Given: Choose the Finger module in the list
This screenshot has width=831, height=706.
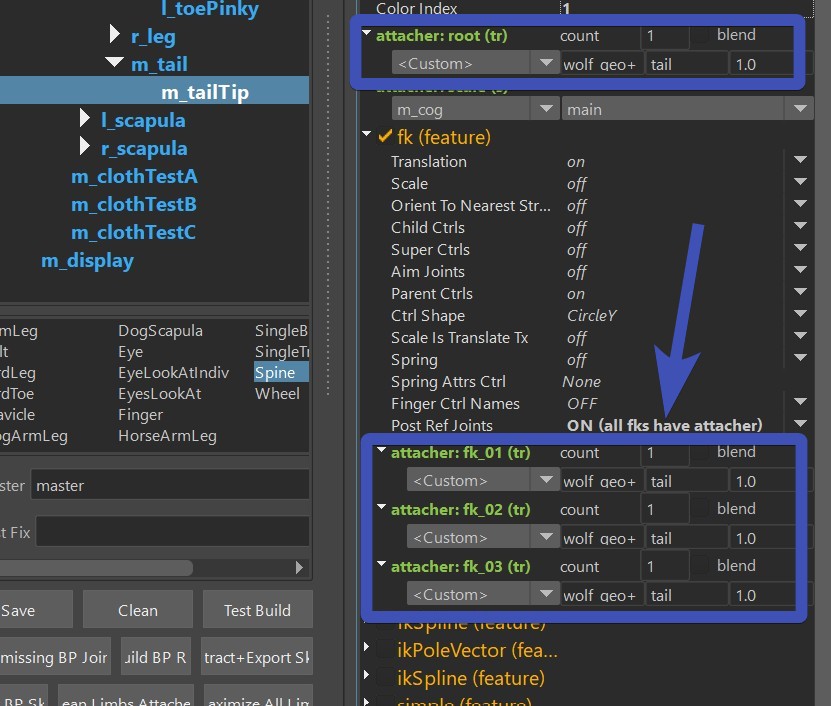Looking at the screenshot, I should [x=140, y=414].
